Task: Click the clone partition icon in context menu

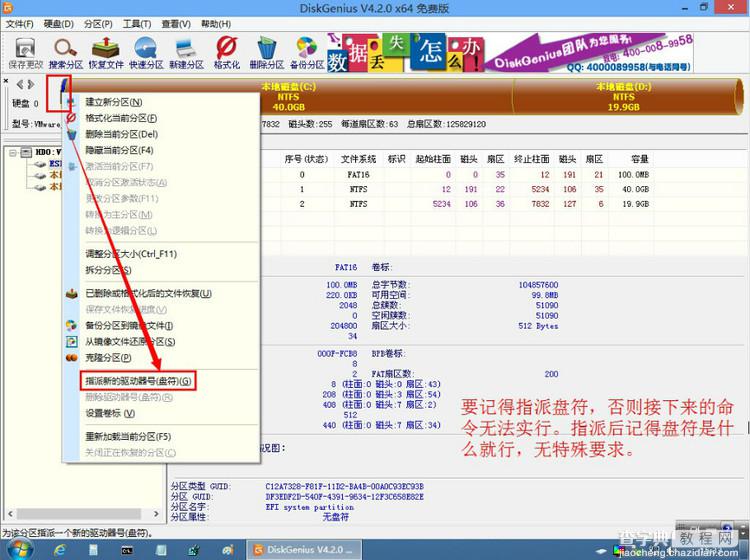Action: coord(71,358)
